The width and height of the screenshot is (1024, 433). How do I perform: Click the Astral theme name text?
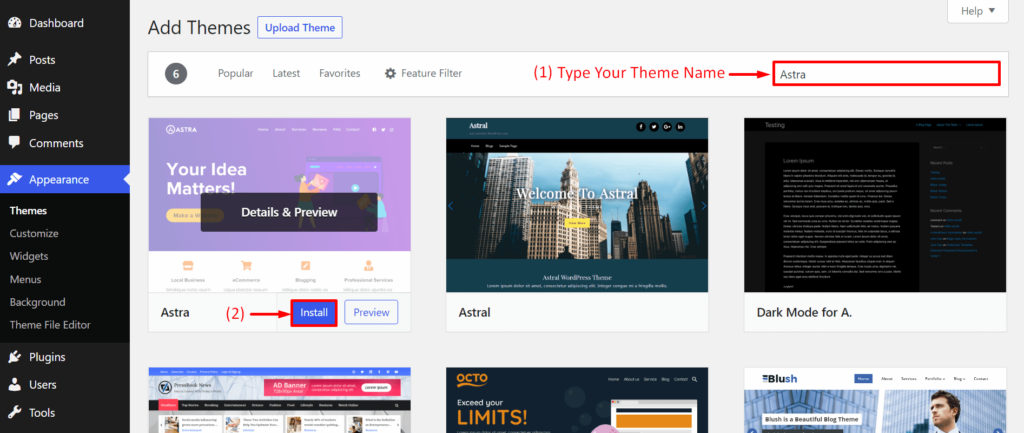[x=474, y=312]
